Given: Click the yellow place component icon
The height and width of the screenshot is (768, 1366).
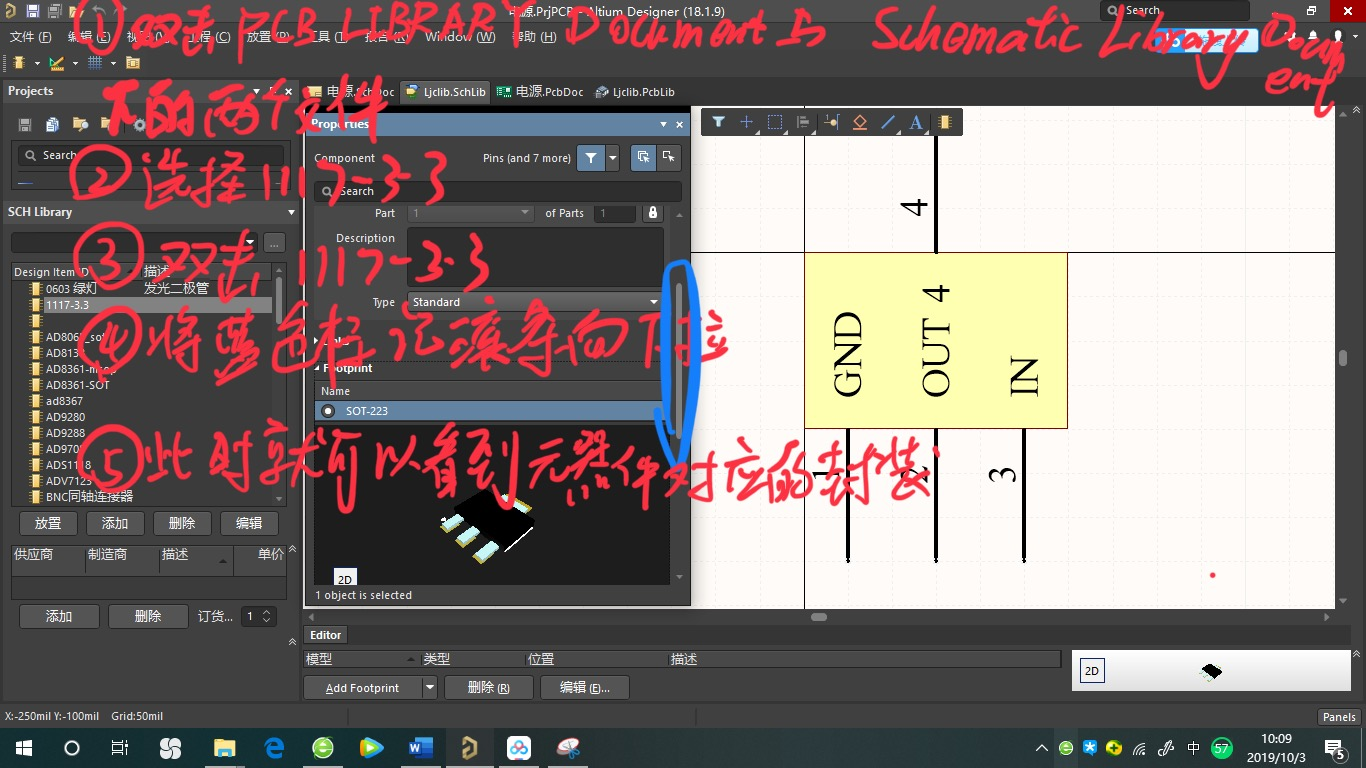Looking at the screenshot, I should (944, 122).
